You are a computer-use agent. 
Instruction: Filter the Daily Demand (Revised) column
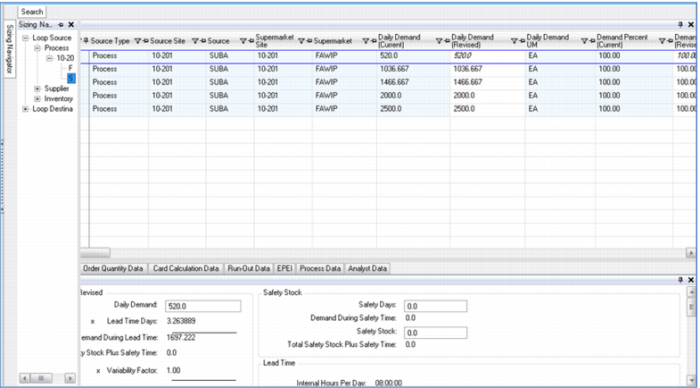(x=514, y=41)
